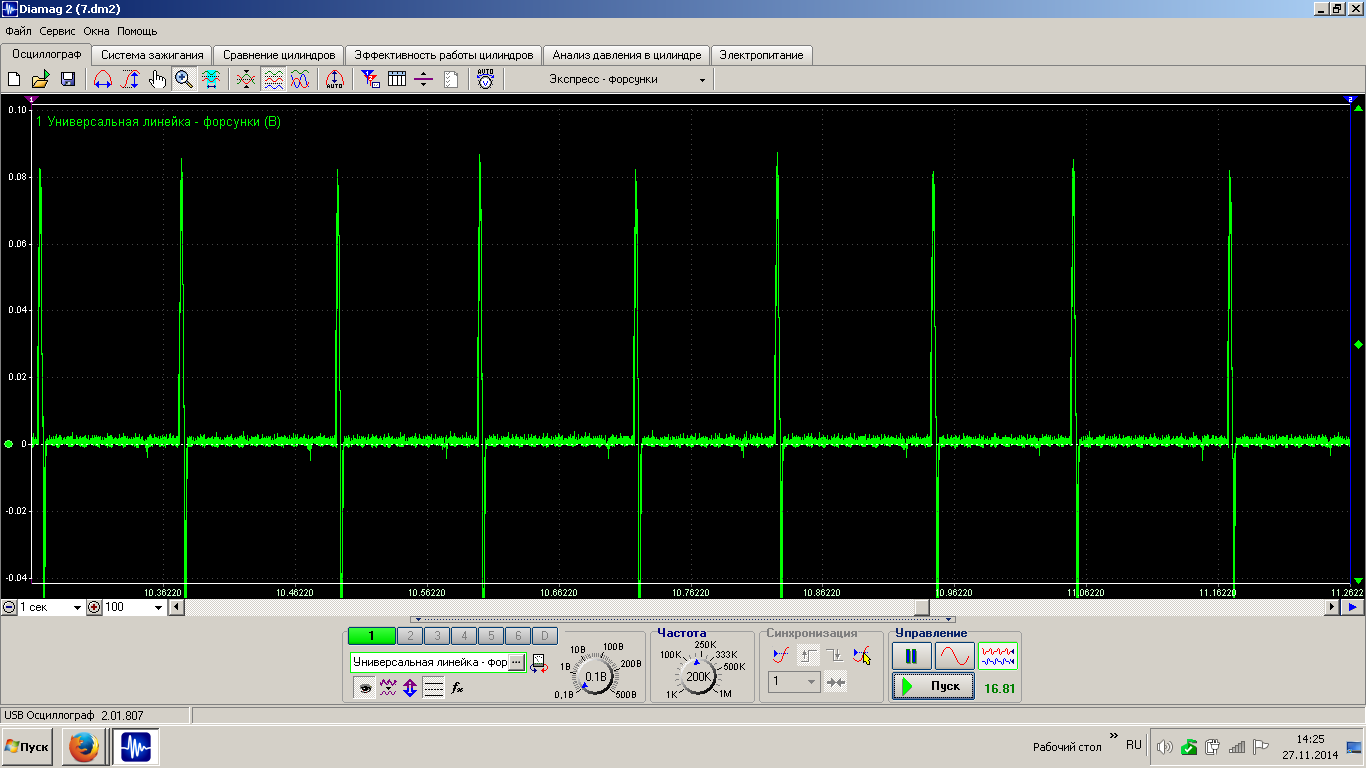Open the table view icon
This screenshot has width=1366, height=768.
(397, 79)
